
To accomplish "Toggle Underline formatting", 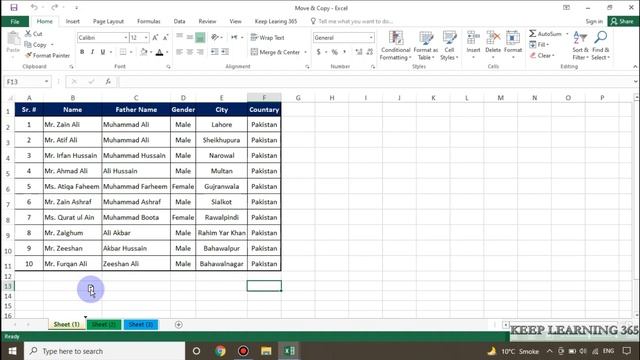I will [103, 52].
